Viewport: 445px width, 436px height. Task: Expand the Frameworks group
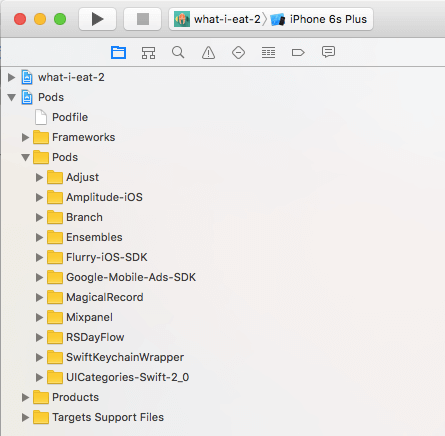(25, 137)
